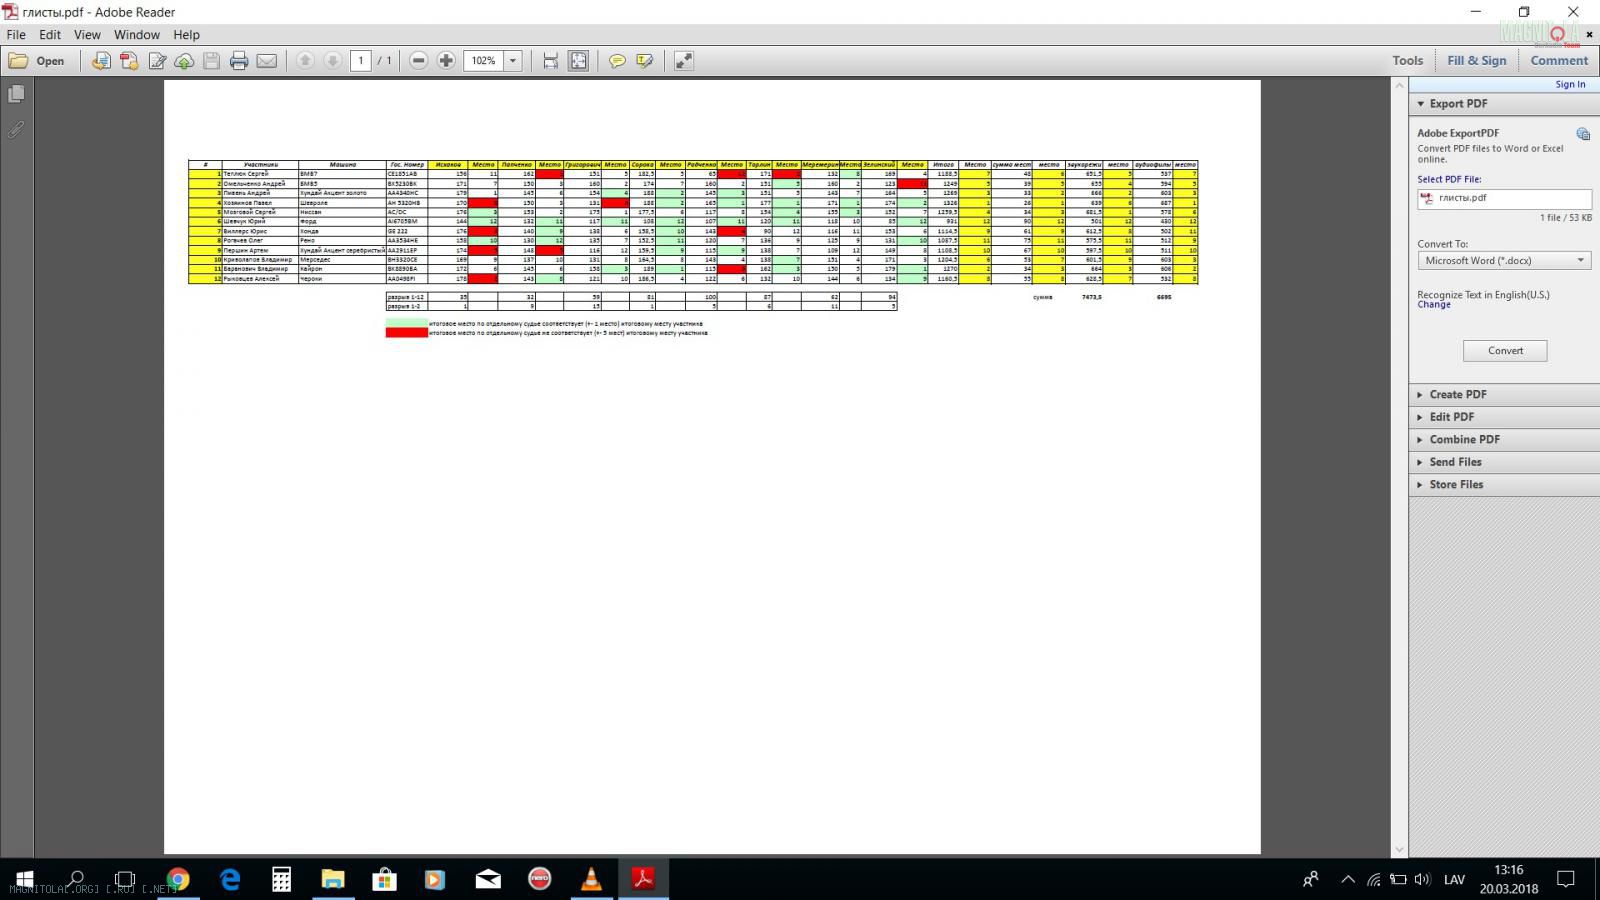Click the zoom out minus button
1600x900 pixels.
point(419,61)
